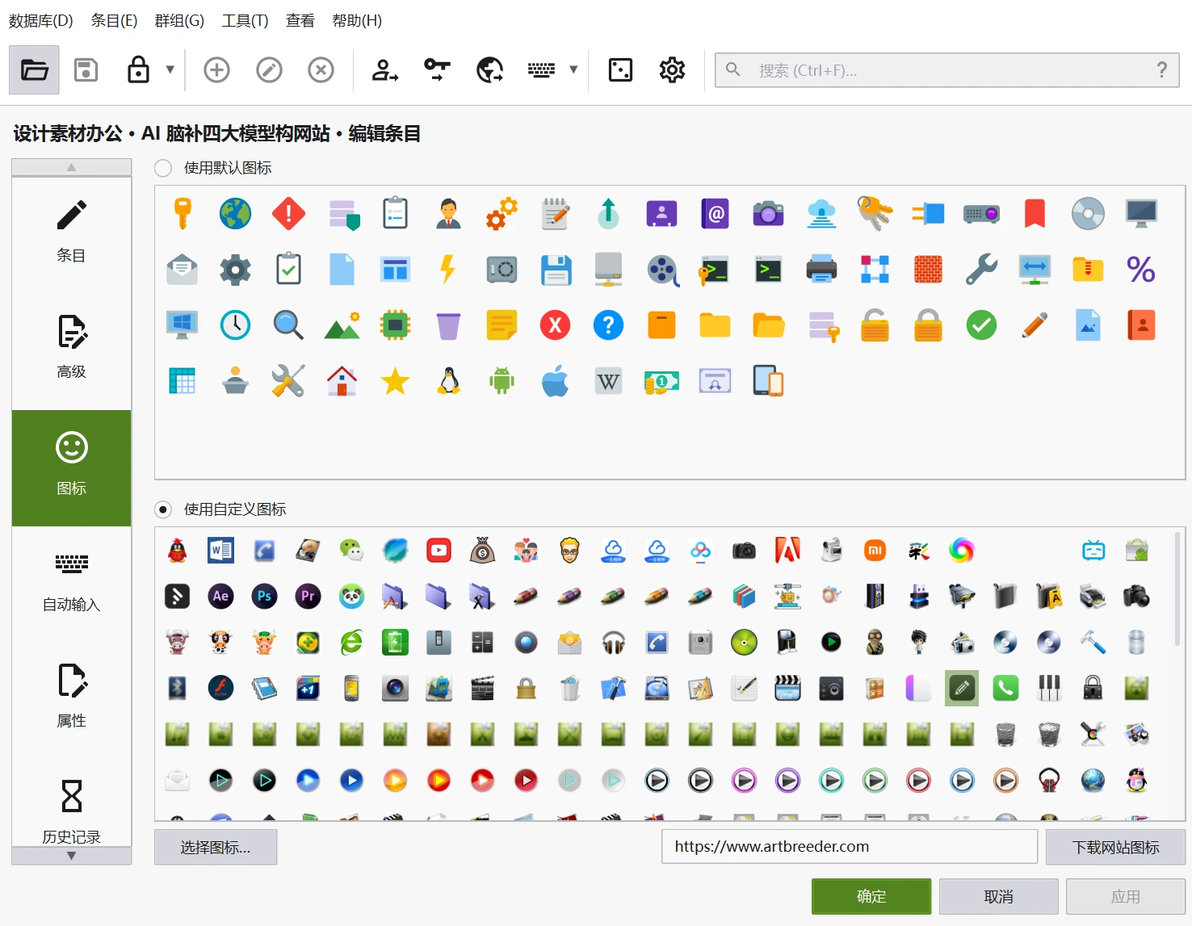The height and width of the screenshot is (926, 1192).
Task: Click the 取消 button
Action: (x=998, y=896)
